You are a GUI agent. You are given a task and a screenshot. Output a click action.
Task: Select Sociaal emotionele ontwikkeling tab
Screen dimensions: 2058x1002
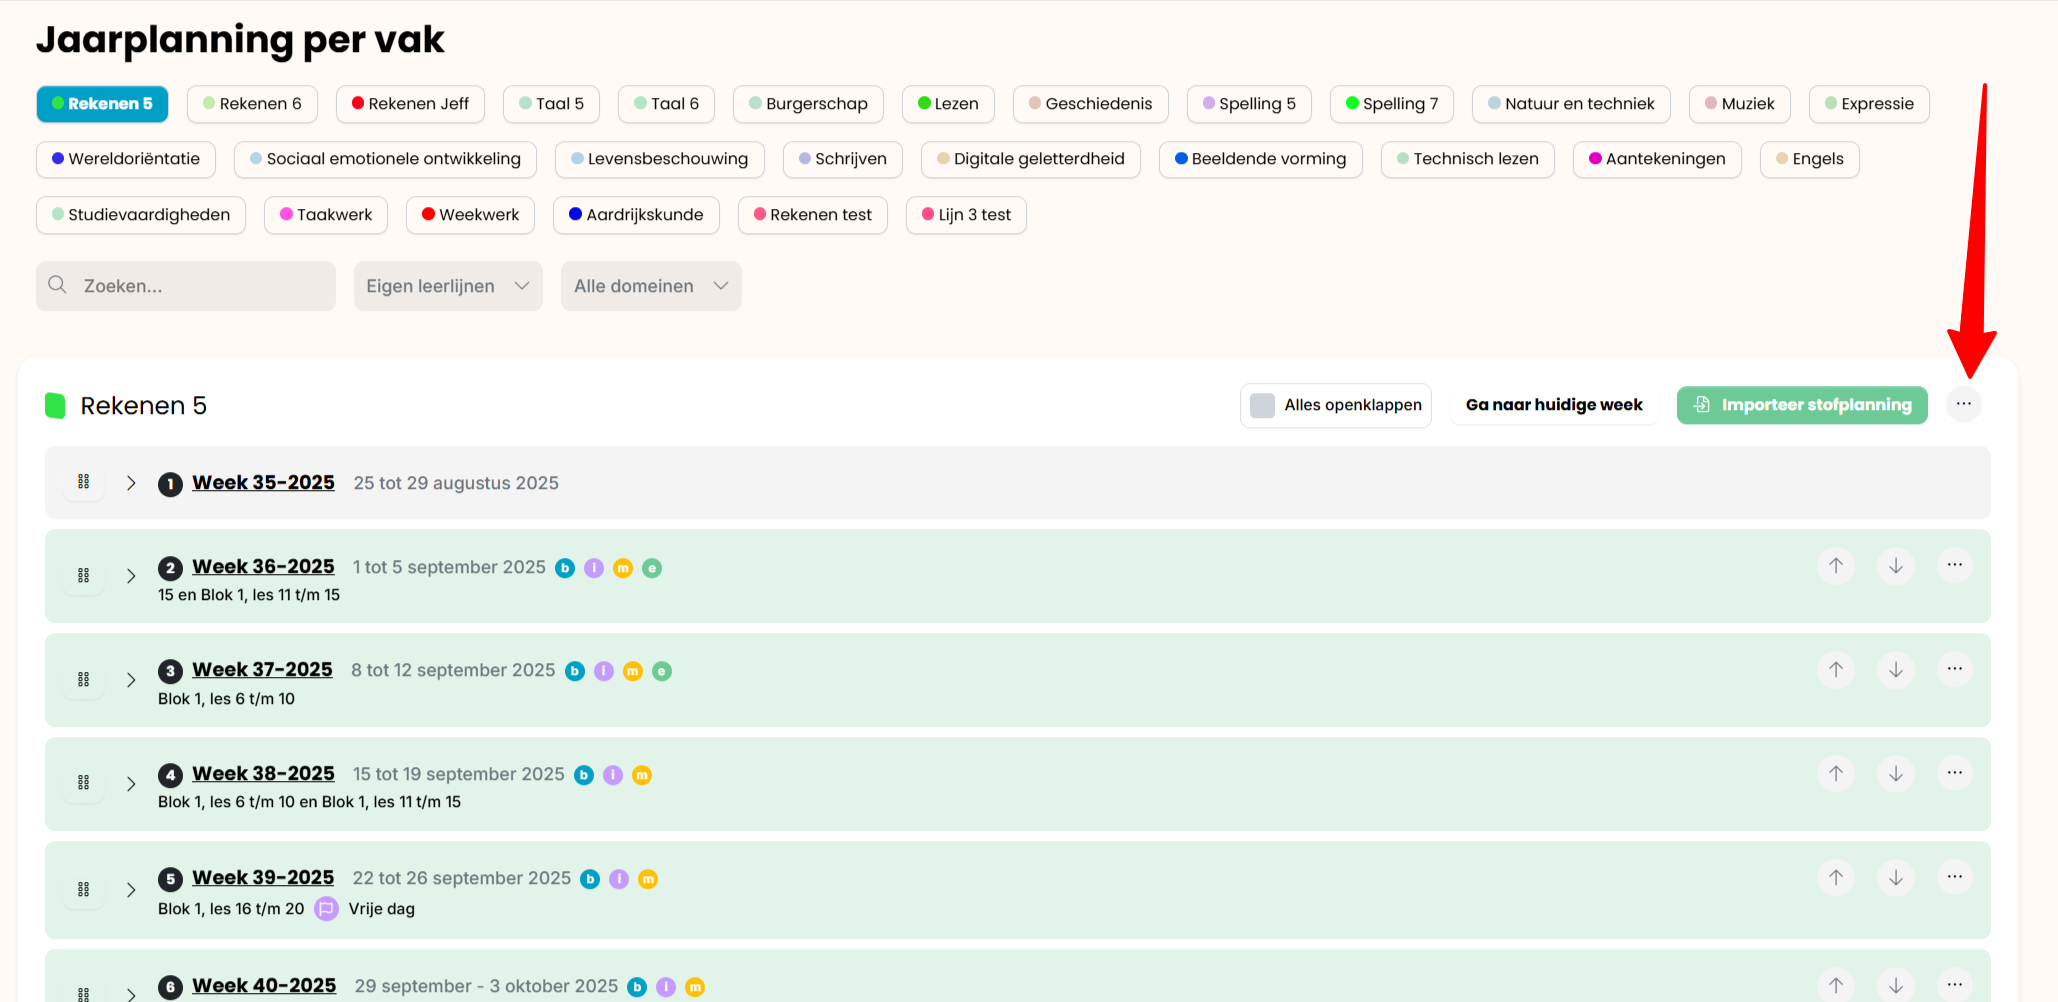385,159
